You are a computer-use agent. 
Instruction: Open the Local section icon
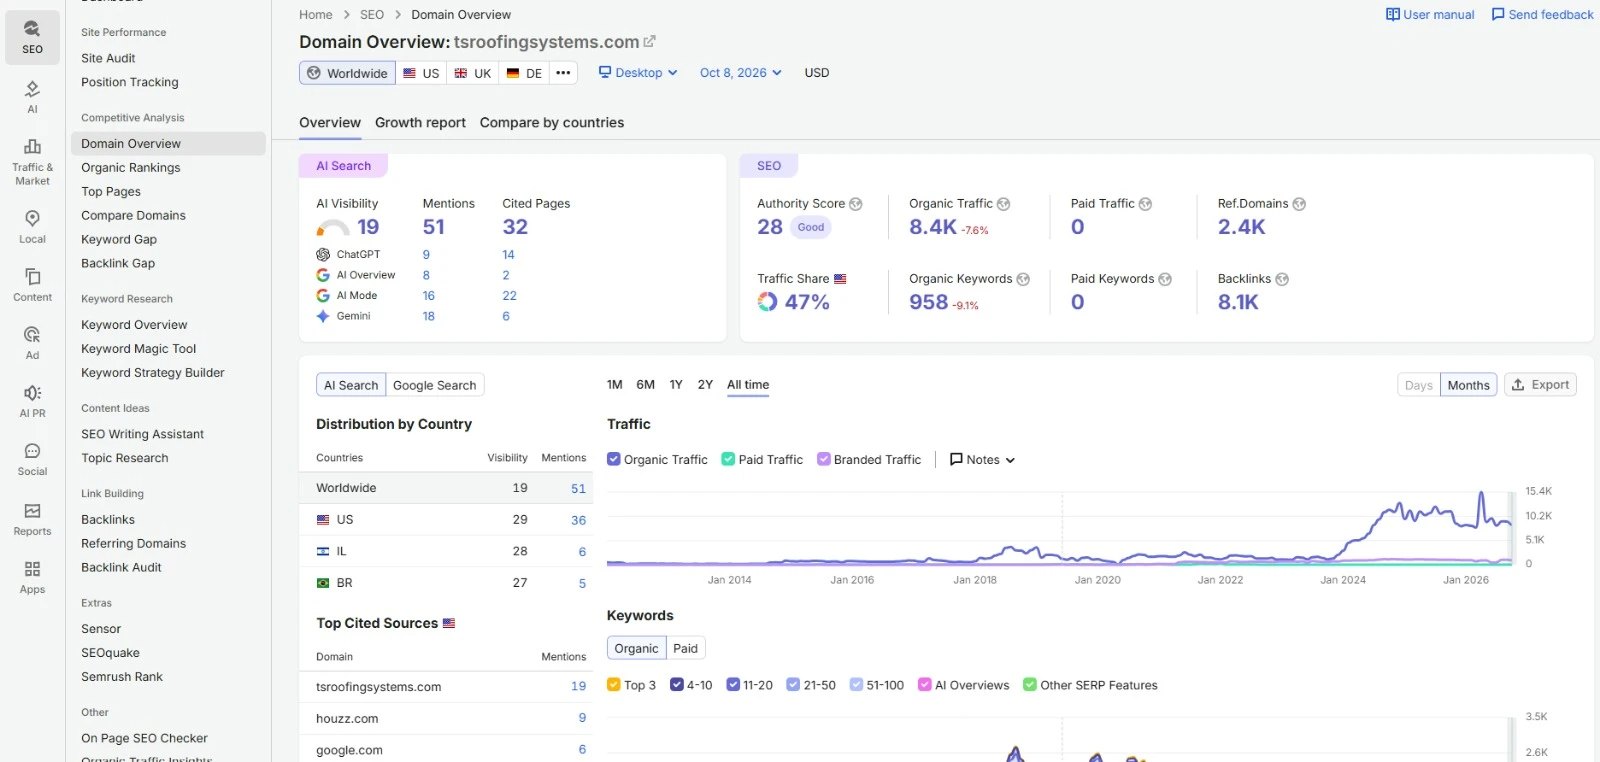(x=32, y=218)
